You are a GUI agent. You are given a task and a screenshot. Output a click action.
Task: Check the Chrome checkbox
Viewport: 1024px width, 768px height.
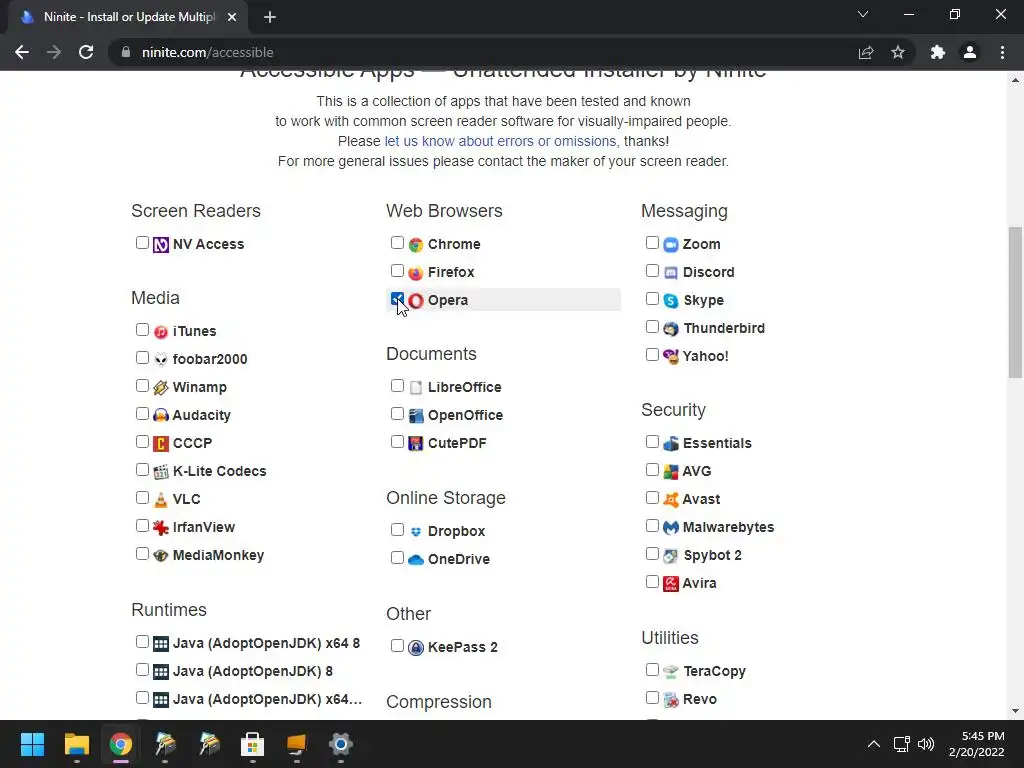[x=397, y=243]
